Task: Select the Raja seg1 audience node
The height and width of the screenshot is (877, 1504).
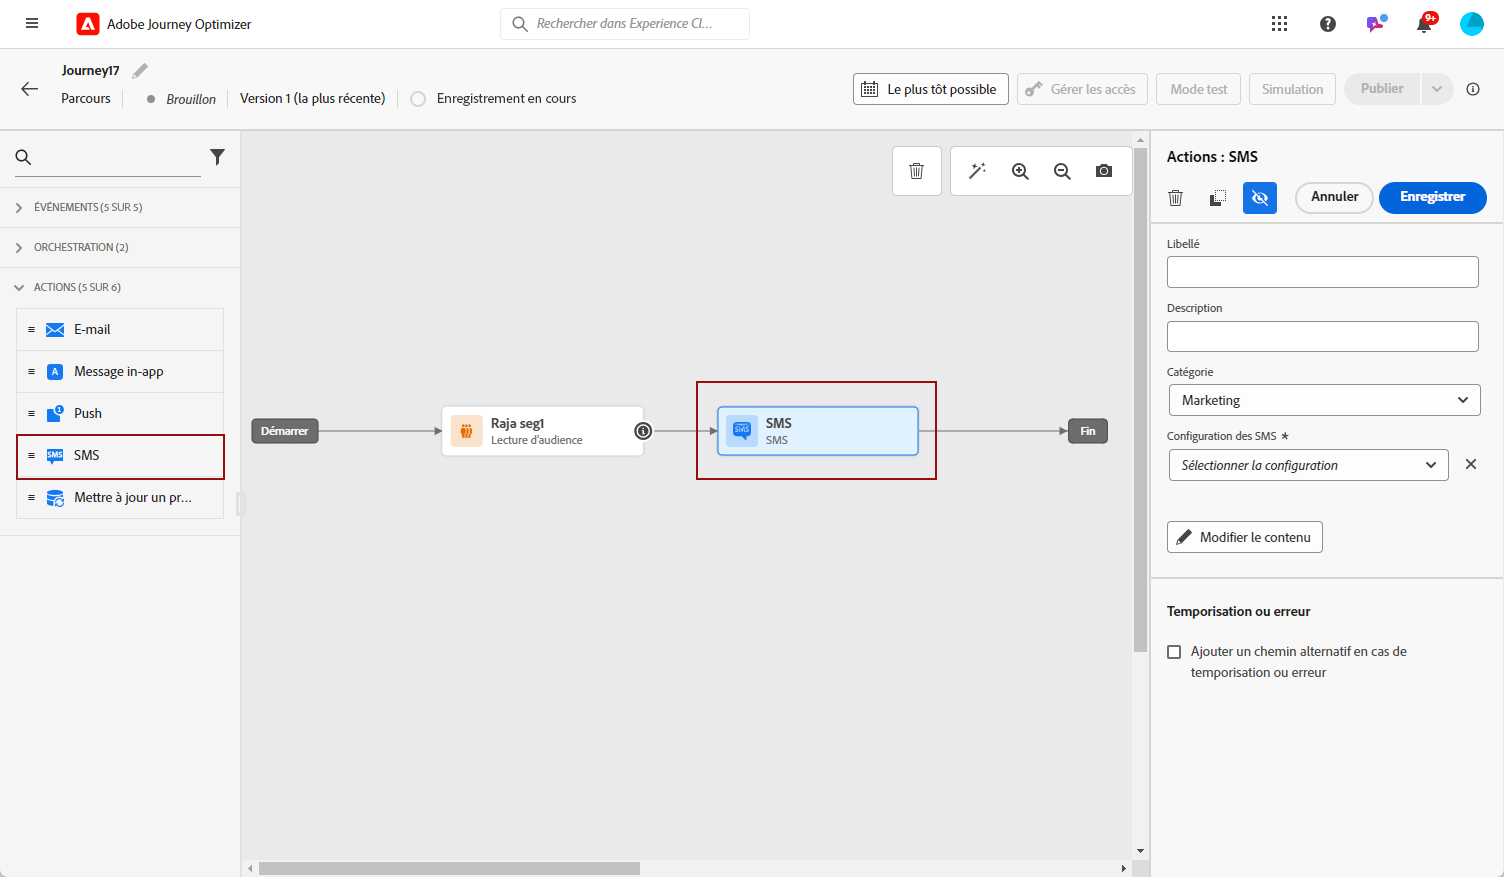Action: (543, 431)
